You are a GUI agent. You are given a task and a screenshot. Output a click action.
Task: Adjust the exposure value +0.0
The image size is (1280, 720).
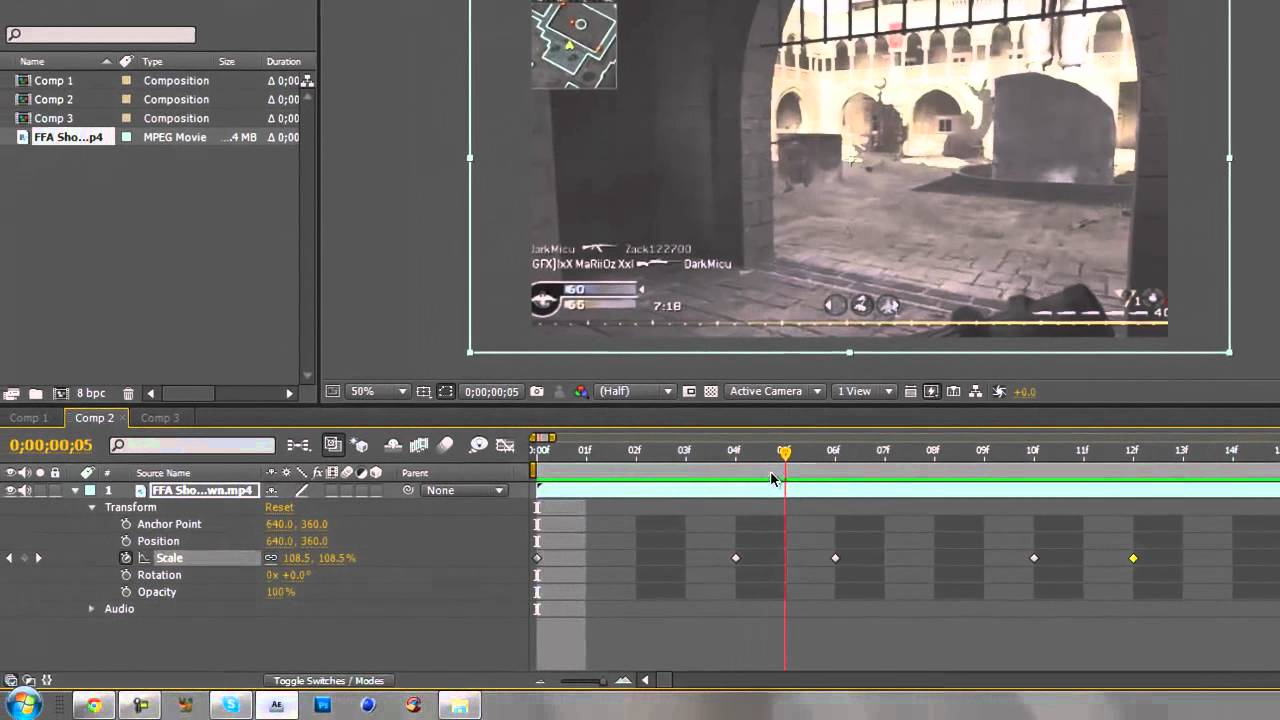1025,392
